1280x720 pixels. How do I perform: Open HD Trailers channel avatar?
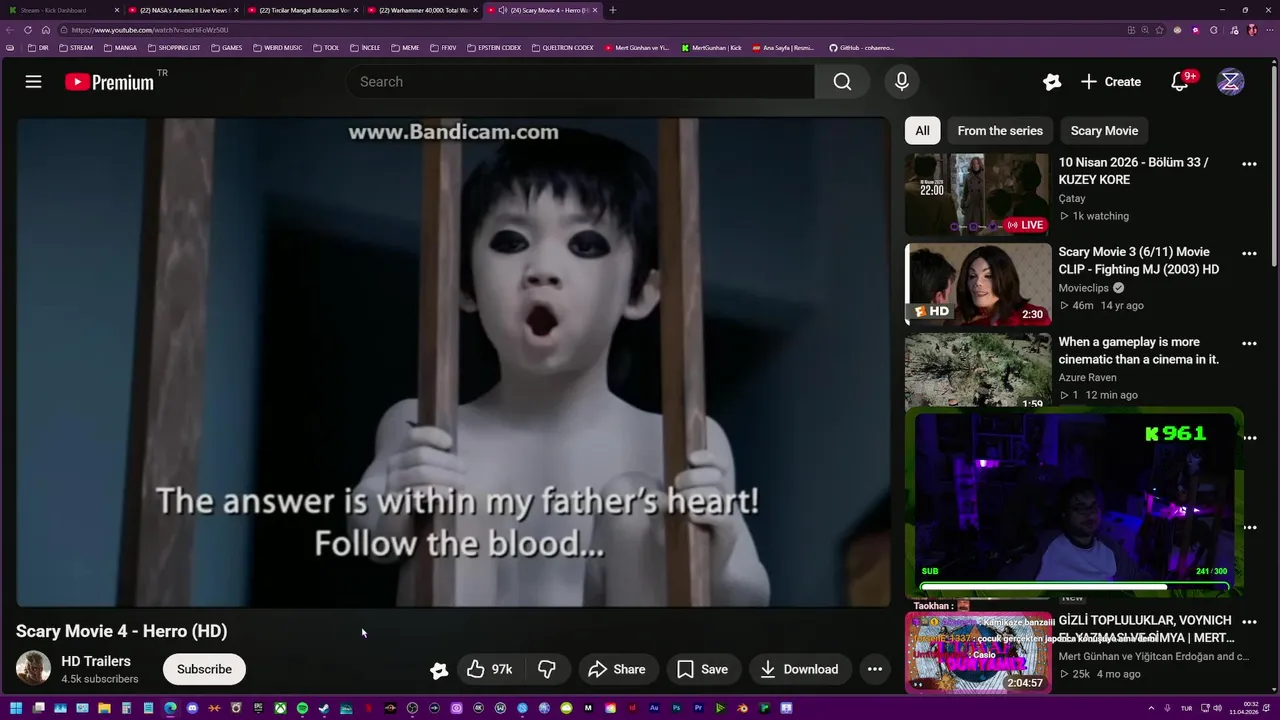tap(33, 668)
